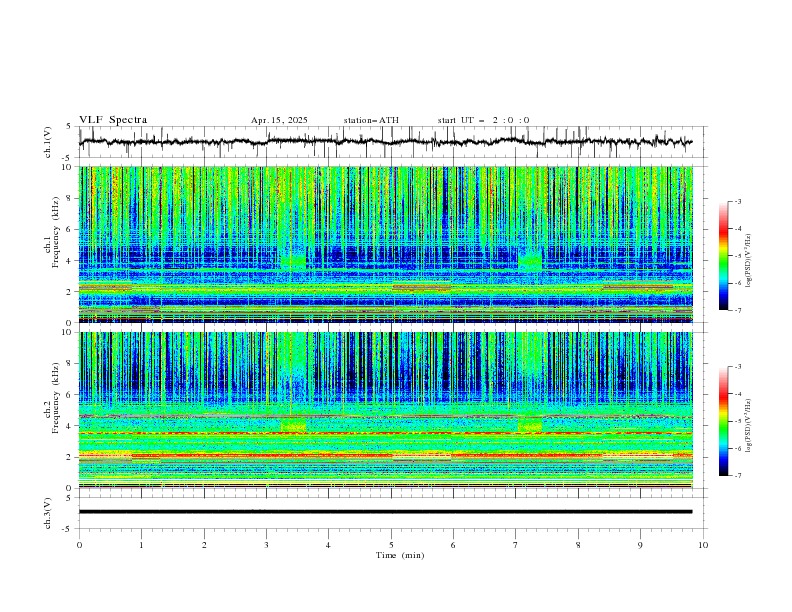The width and height of the screenshot is (792, 612).
Task: Click the 'ch.1(V)' waveform axis label
Action: (x=48, y=142)
